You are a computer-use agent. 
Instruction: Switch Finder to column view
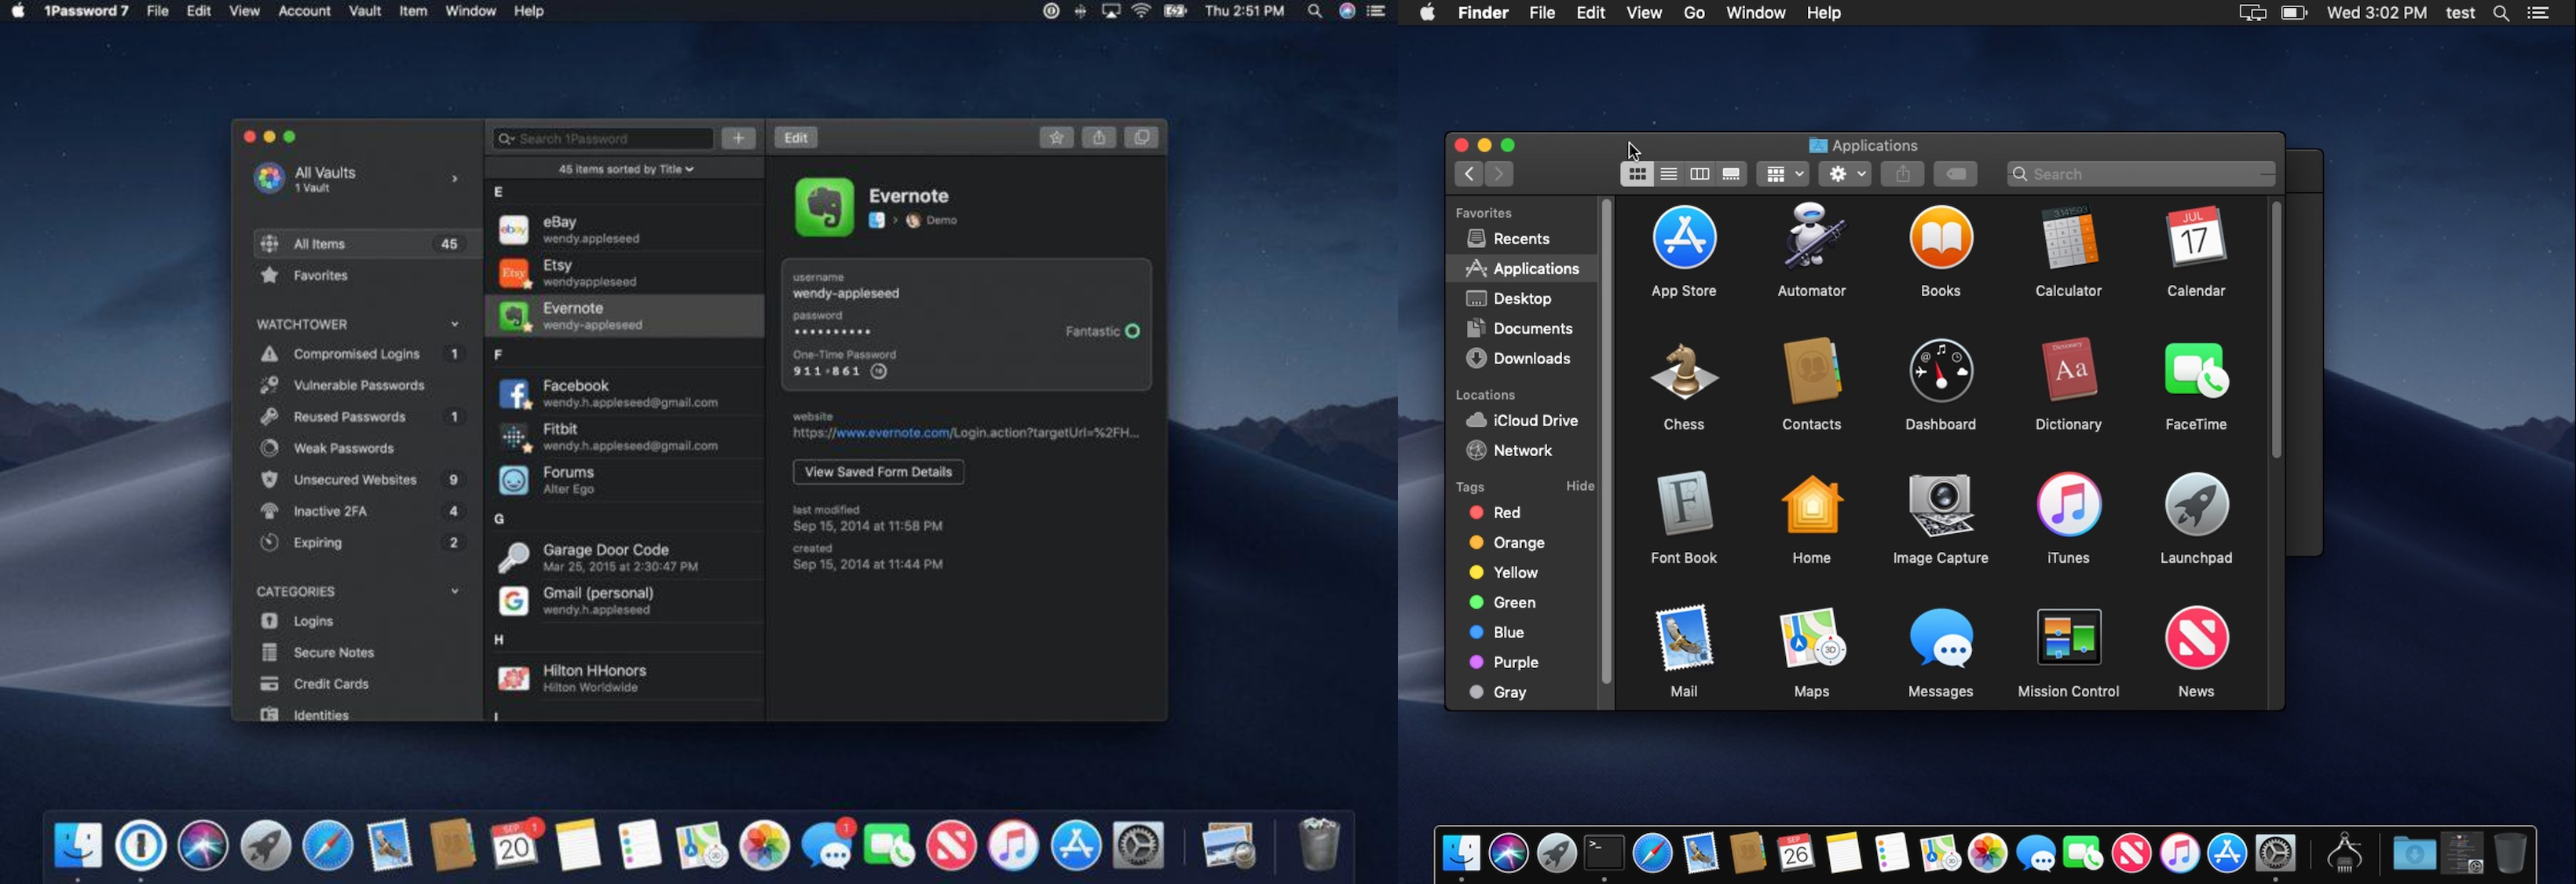click(1699, 174)
